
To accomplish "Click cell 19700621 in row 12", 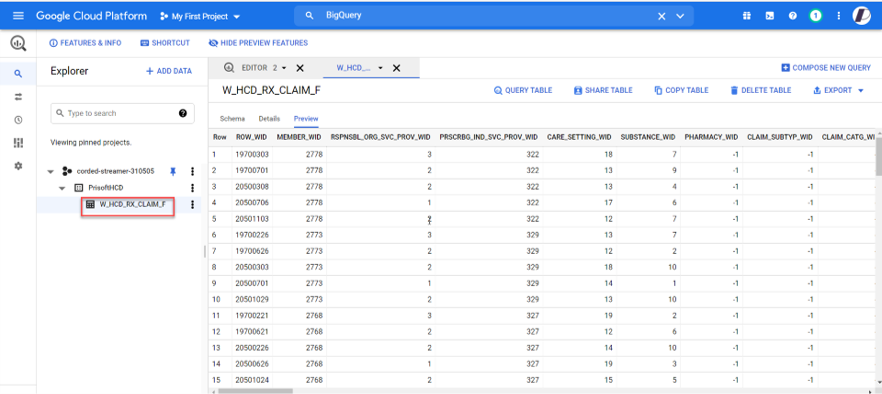I will coord(251,332).
